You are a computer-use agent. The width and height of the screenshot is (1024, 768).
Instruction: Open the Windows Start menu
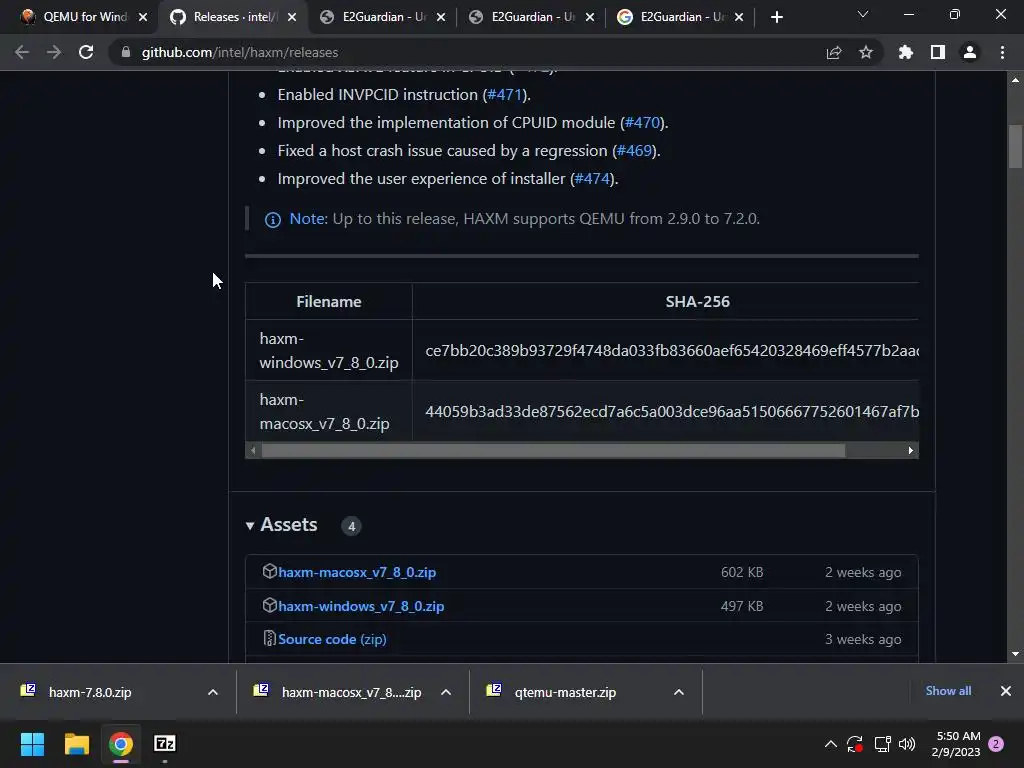(32, 744)
